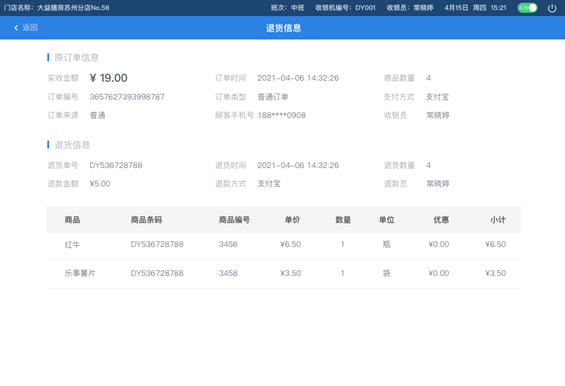Select the 乐事薯片 product row name
Screen dimensions: 565x386
coord(80,273)
